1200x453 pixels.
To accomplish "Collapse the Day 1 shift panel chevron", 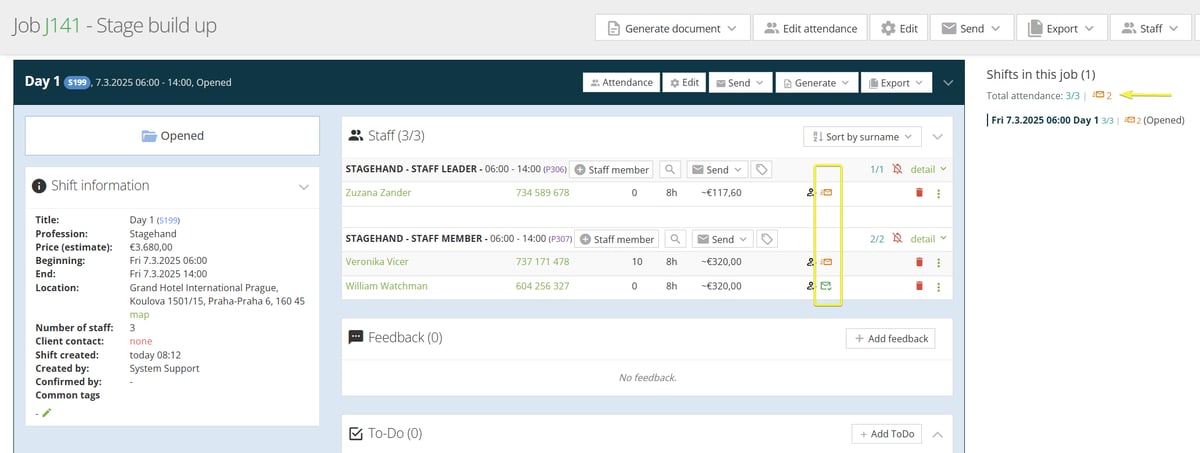I will point(948,83).
